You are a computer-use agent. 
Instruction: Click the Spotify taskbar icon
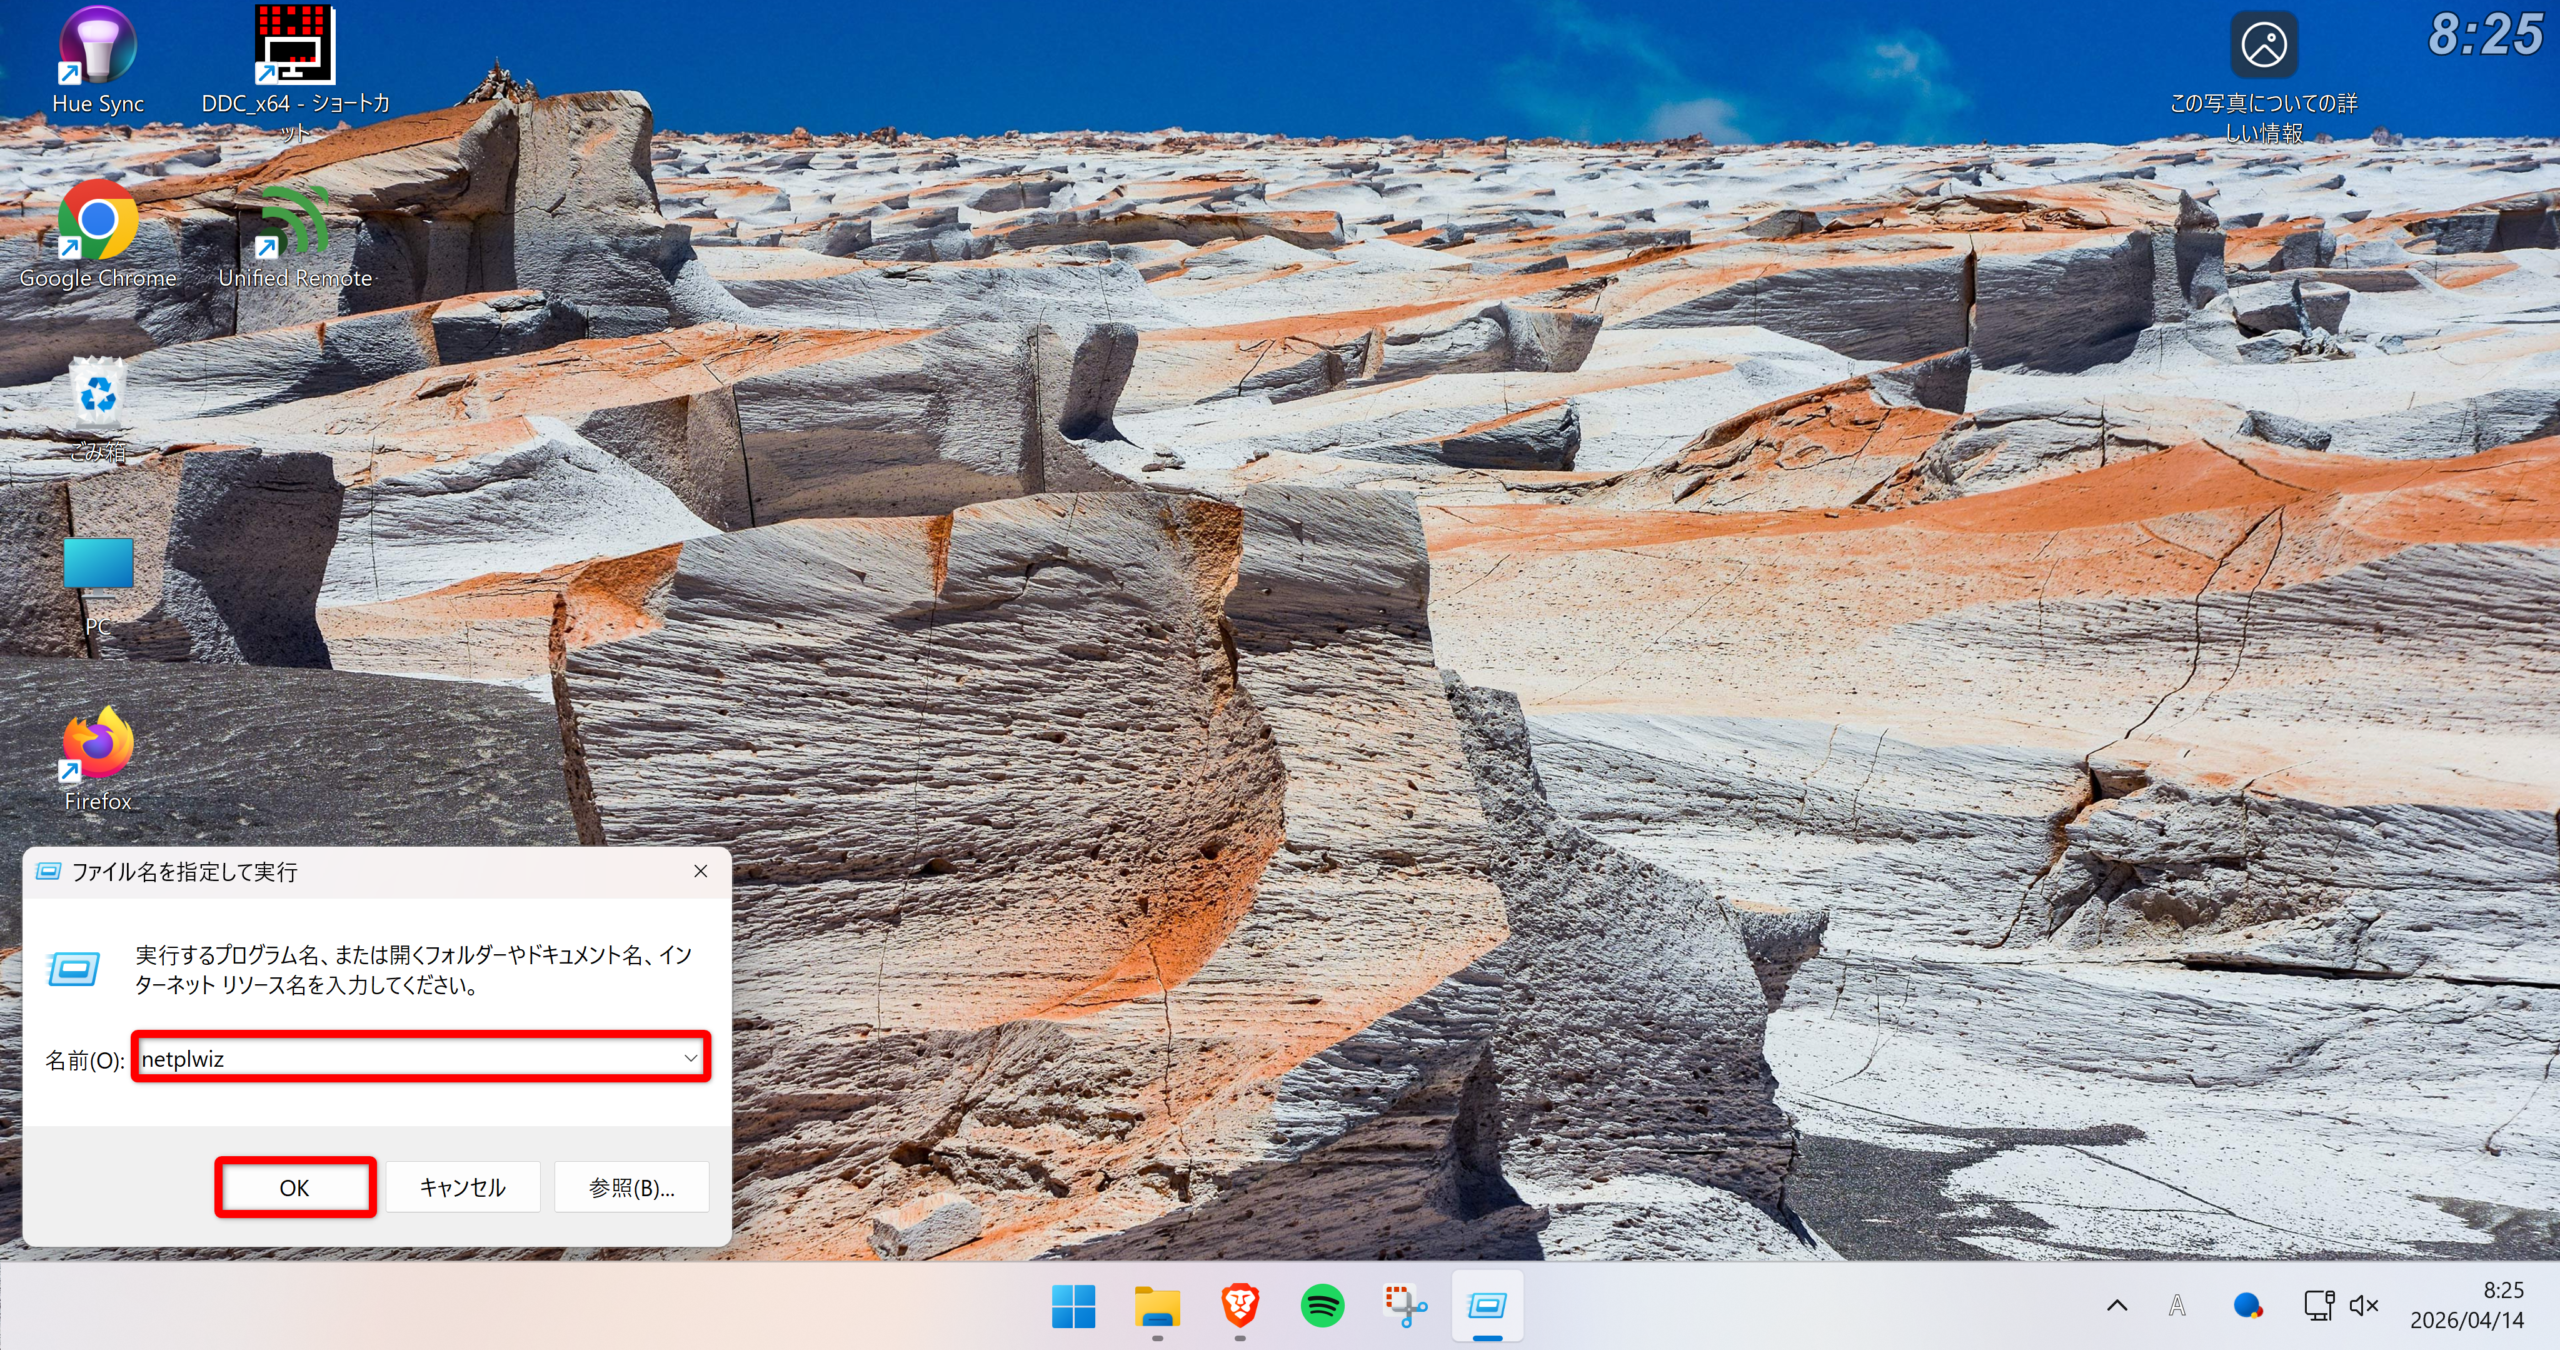tap(1322, 1306)
